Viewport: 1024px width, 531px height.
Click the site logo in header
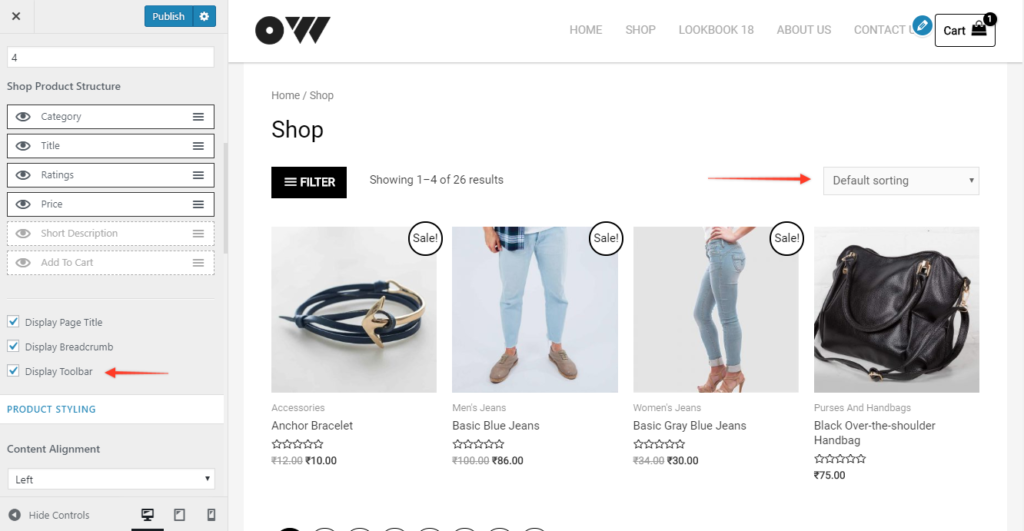(x=293, y=30)
